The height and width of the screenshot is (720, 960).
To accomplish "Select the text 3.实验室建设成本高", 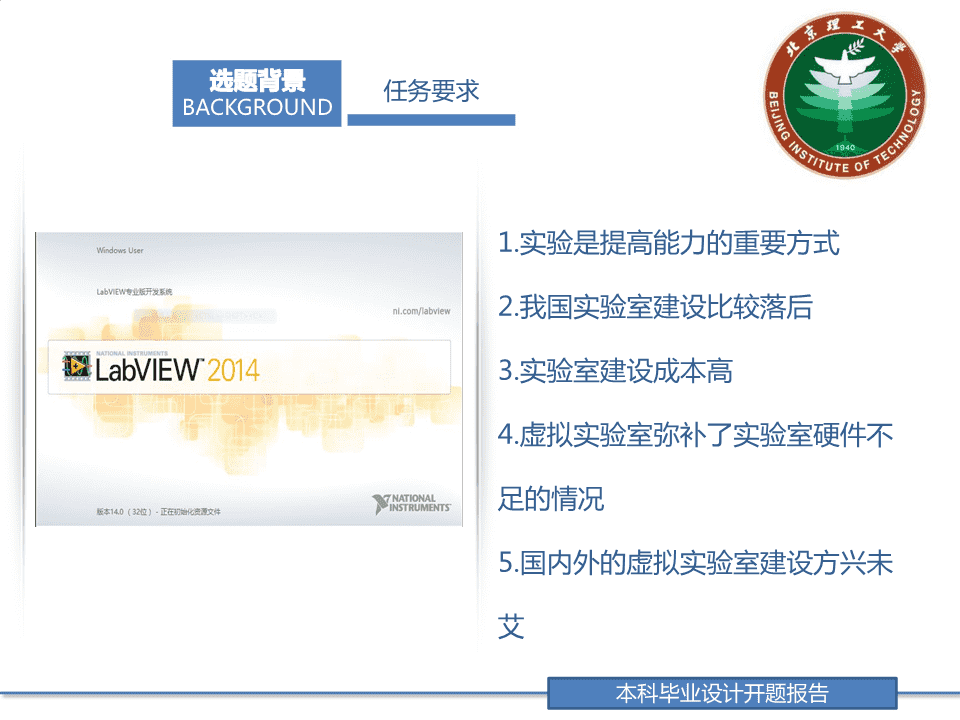I will (x=615, y=370).
